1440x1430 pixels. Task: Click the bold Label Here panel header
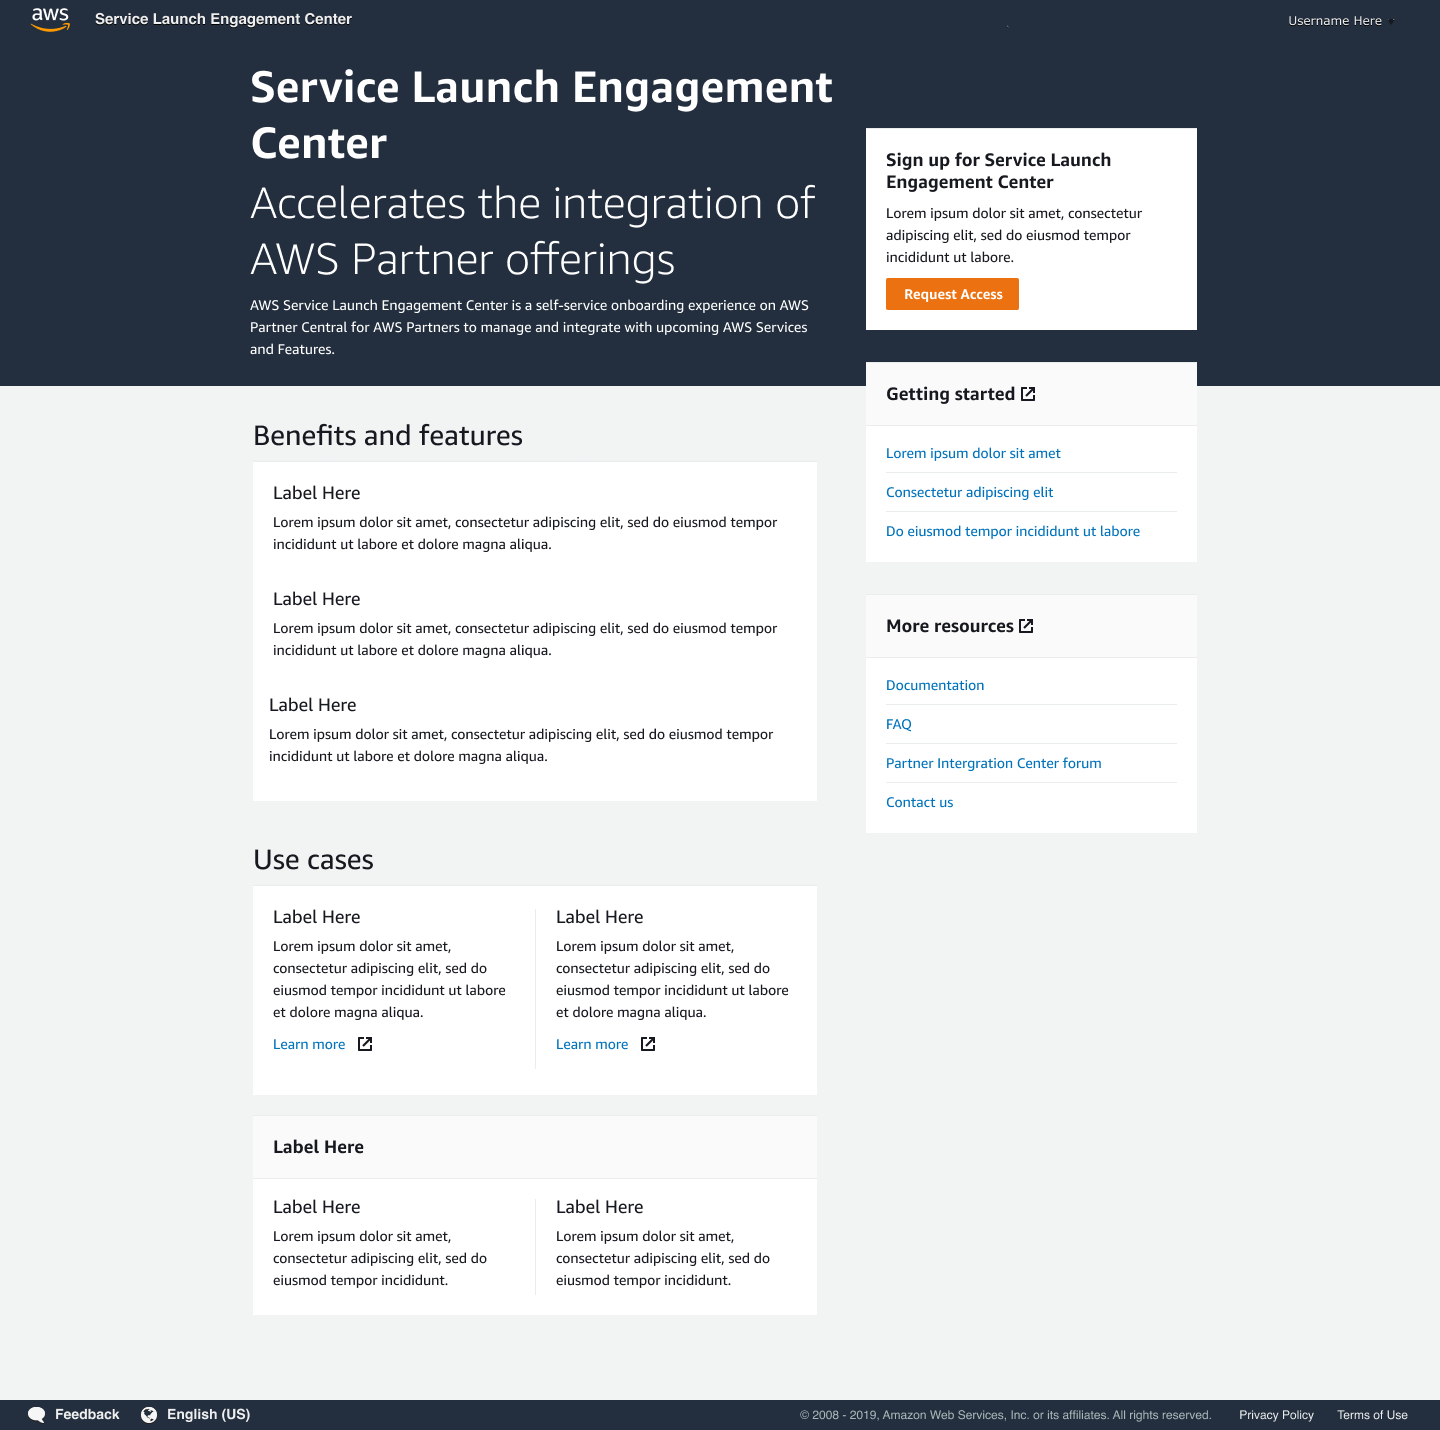318,1147
